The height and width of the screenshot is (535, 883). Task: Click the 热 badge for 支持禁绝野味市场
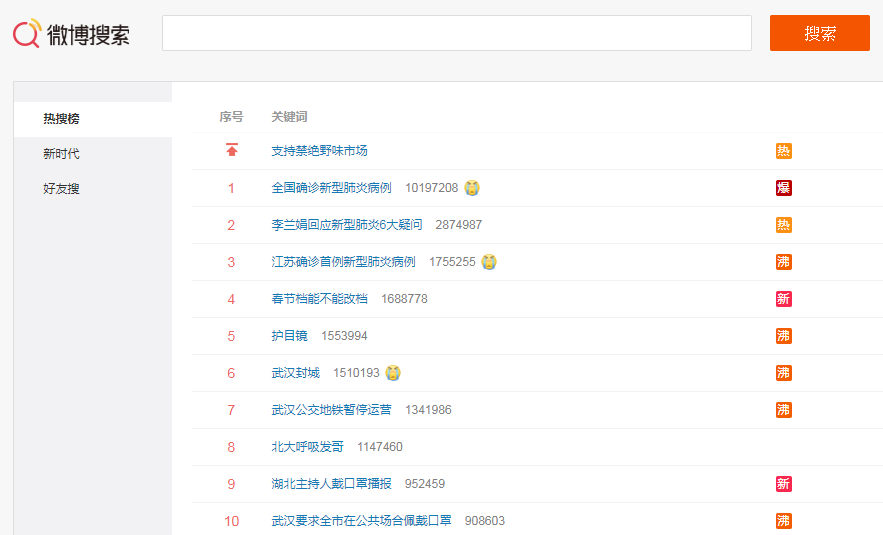(x=783, y=151)
